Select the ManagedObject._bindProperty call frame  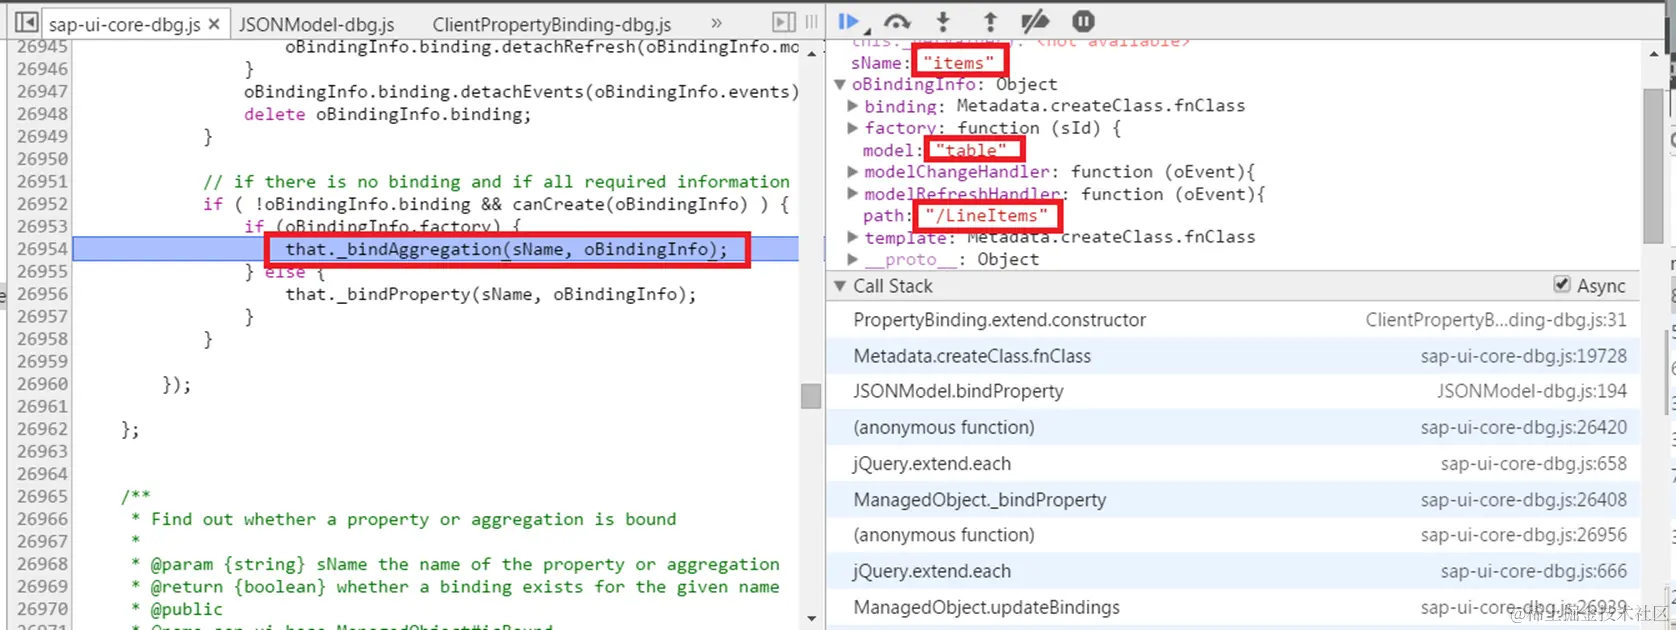coord(1233,500)
